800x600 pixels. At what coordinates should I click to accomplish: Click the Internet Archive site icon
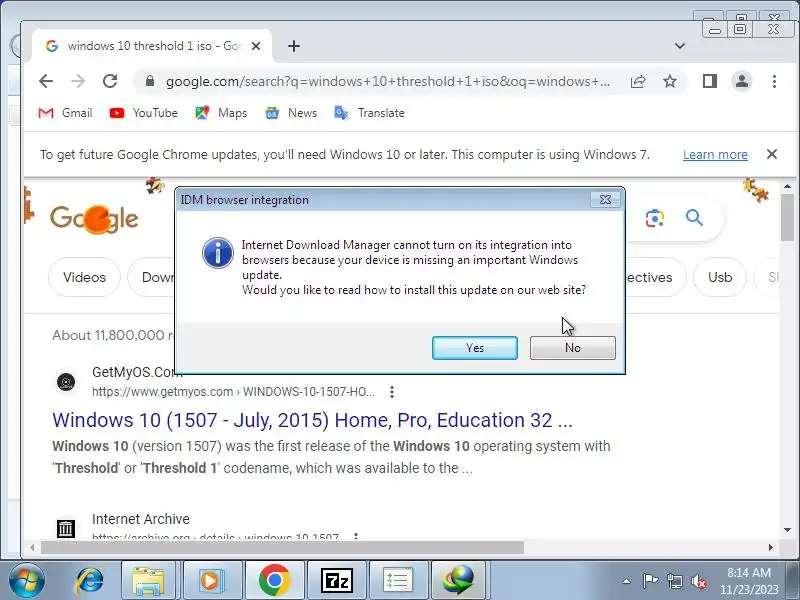[66, 529]
